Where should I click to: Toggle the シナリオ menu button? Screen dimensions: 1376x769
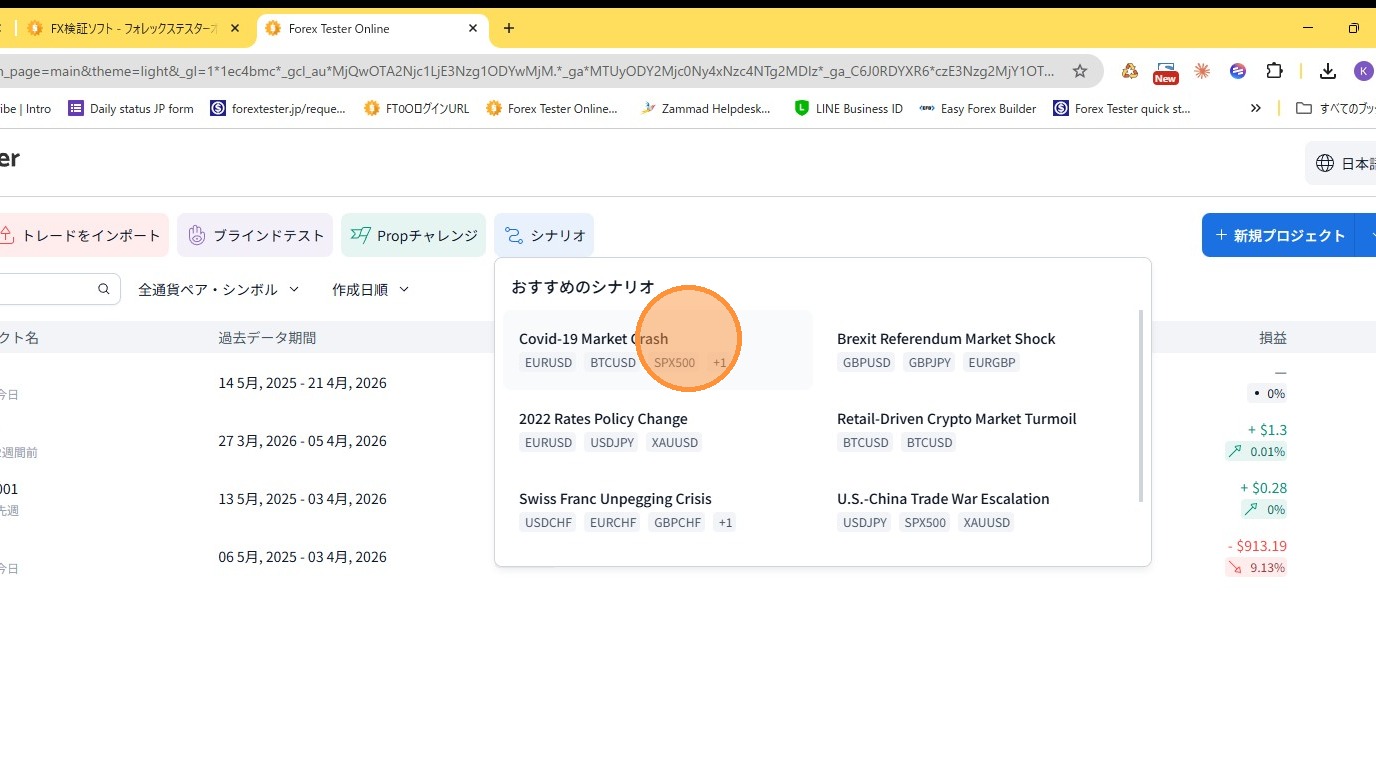pyautogui.click(x=544, y=235)
